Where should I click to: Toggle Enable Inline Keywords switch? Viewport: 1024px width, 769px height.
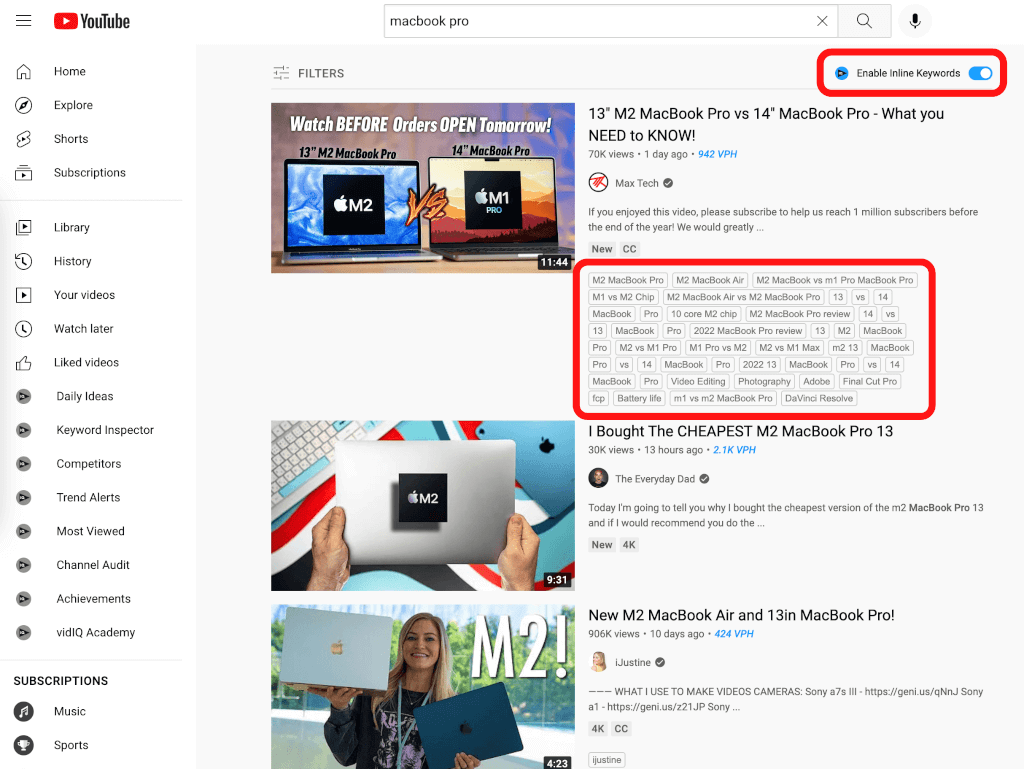tap(980, 73)
